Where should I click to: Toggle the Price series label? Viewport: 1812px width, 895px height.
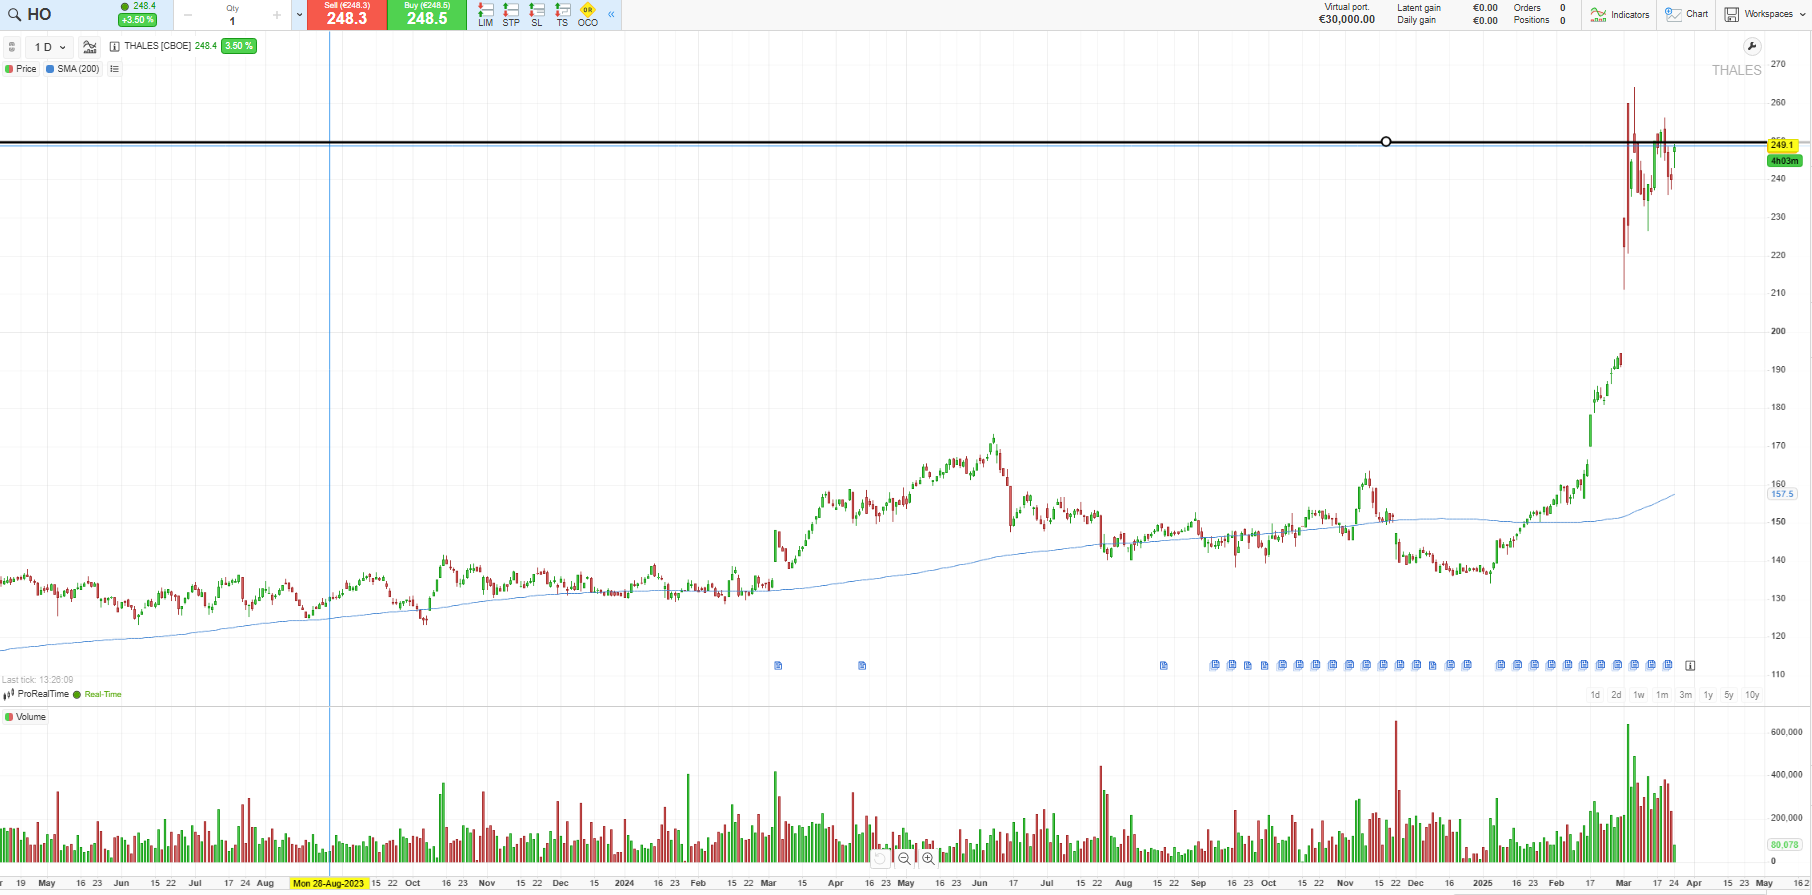click(21, 69)
